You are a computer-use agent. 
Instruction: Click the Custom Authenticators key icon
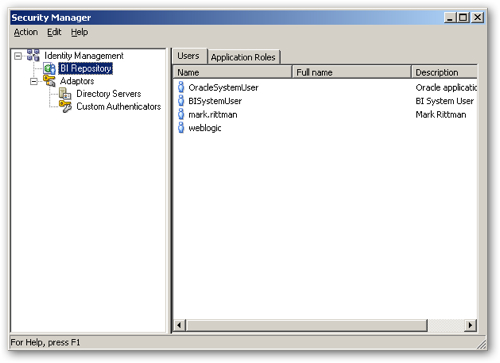point(65,106)
